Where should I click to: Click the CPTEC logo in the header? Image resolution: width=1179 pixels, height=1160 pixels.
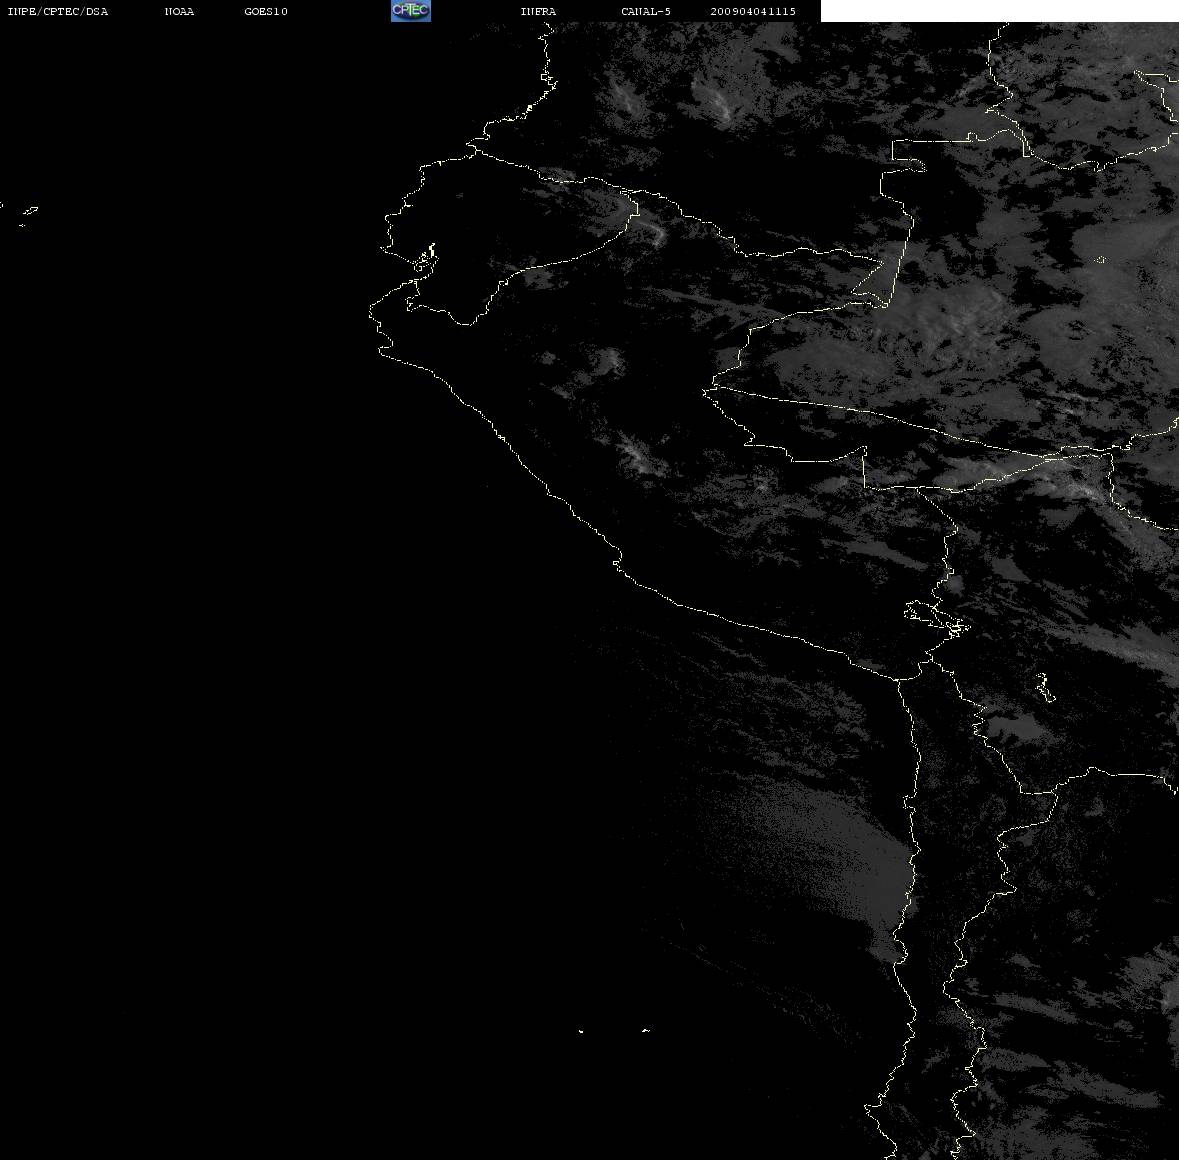[x=411, y=11]
